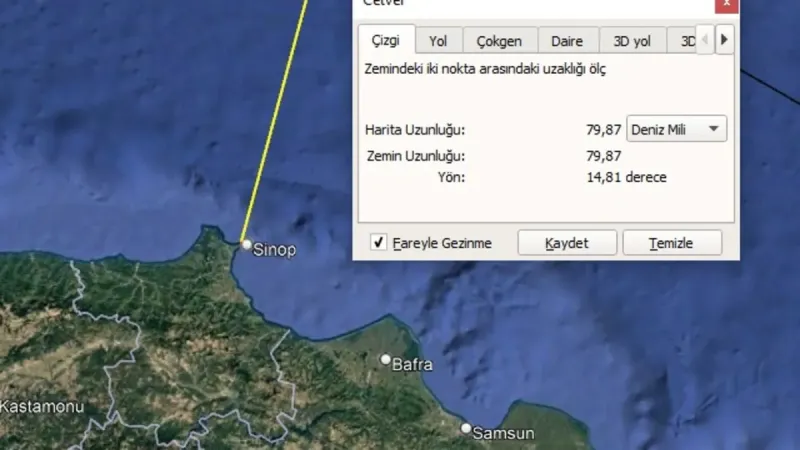
Task: Close the Cetvel dialog
Action: [x=727, y=5]
